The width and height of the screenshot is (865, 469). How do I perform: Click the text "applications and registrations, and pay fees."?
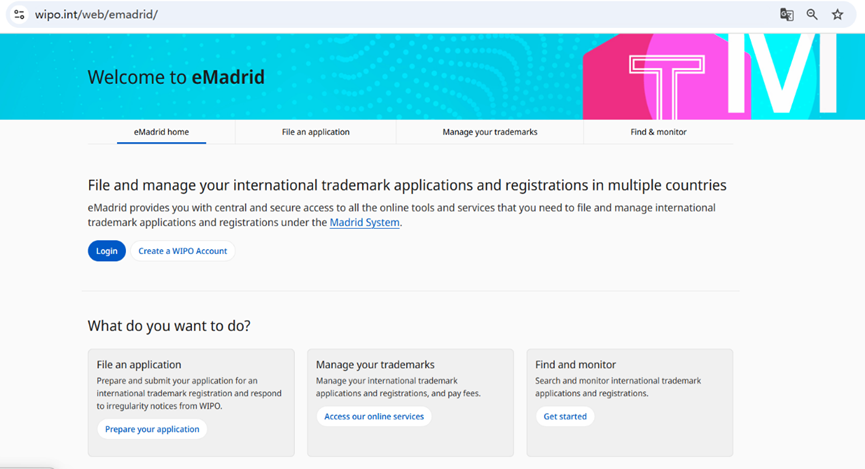pyautogui.click(x=398, y=393)
